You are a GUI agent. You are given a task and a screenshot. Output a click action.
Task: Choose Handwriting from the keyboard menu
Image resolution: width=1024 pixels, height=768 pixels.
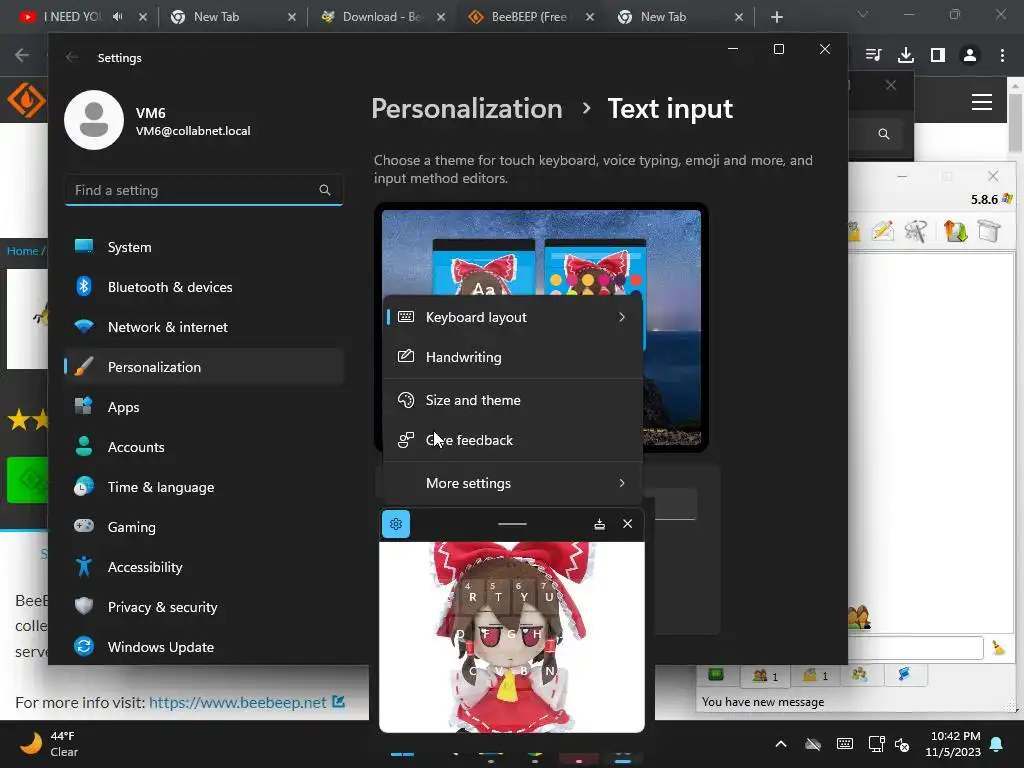coord(513,357)
